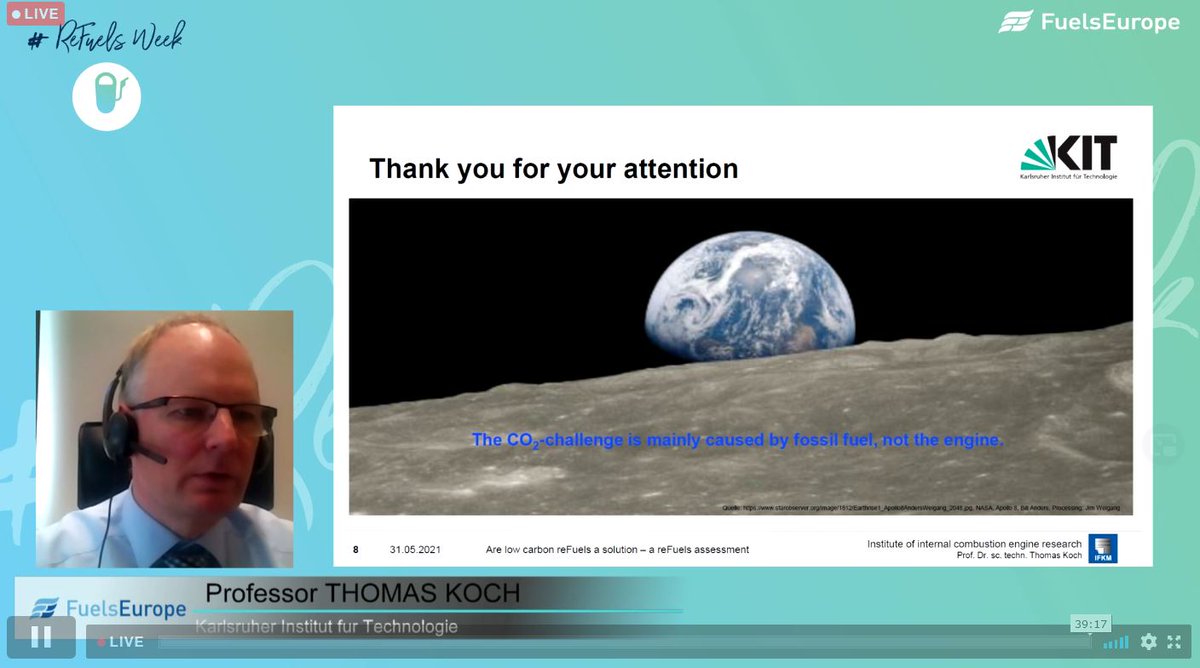This screenshot has width=1200, height=668.
Task: Click the IFKM logo on the slide
Action: pyautogui.click(x=1103, y=548)
